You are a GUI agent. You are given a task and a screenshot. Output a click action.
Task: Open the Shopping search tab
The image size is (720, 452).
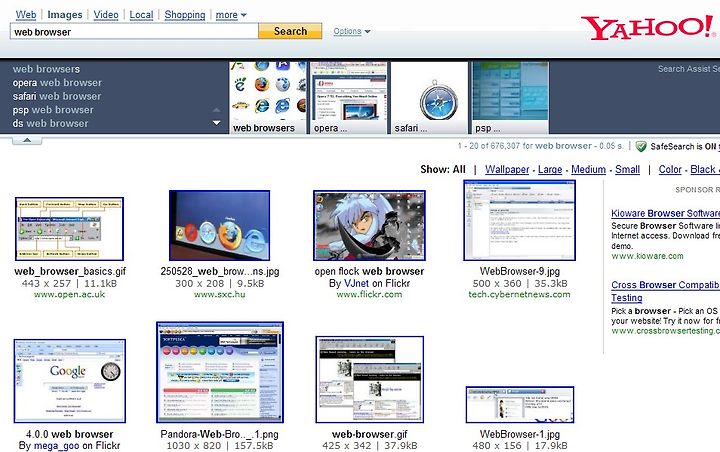185,15
